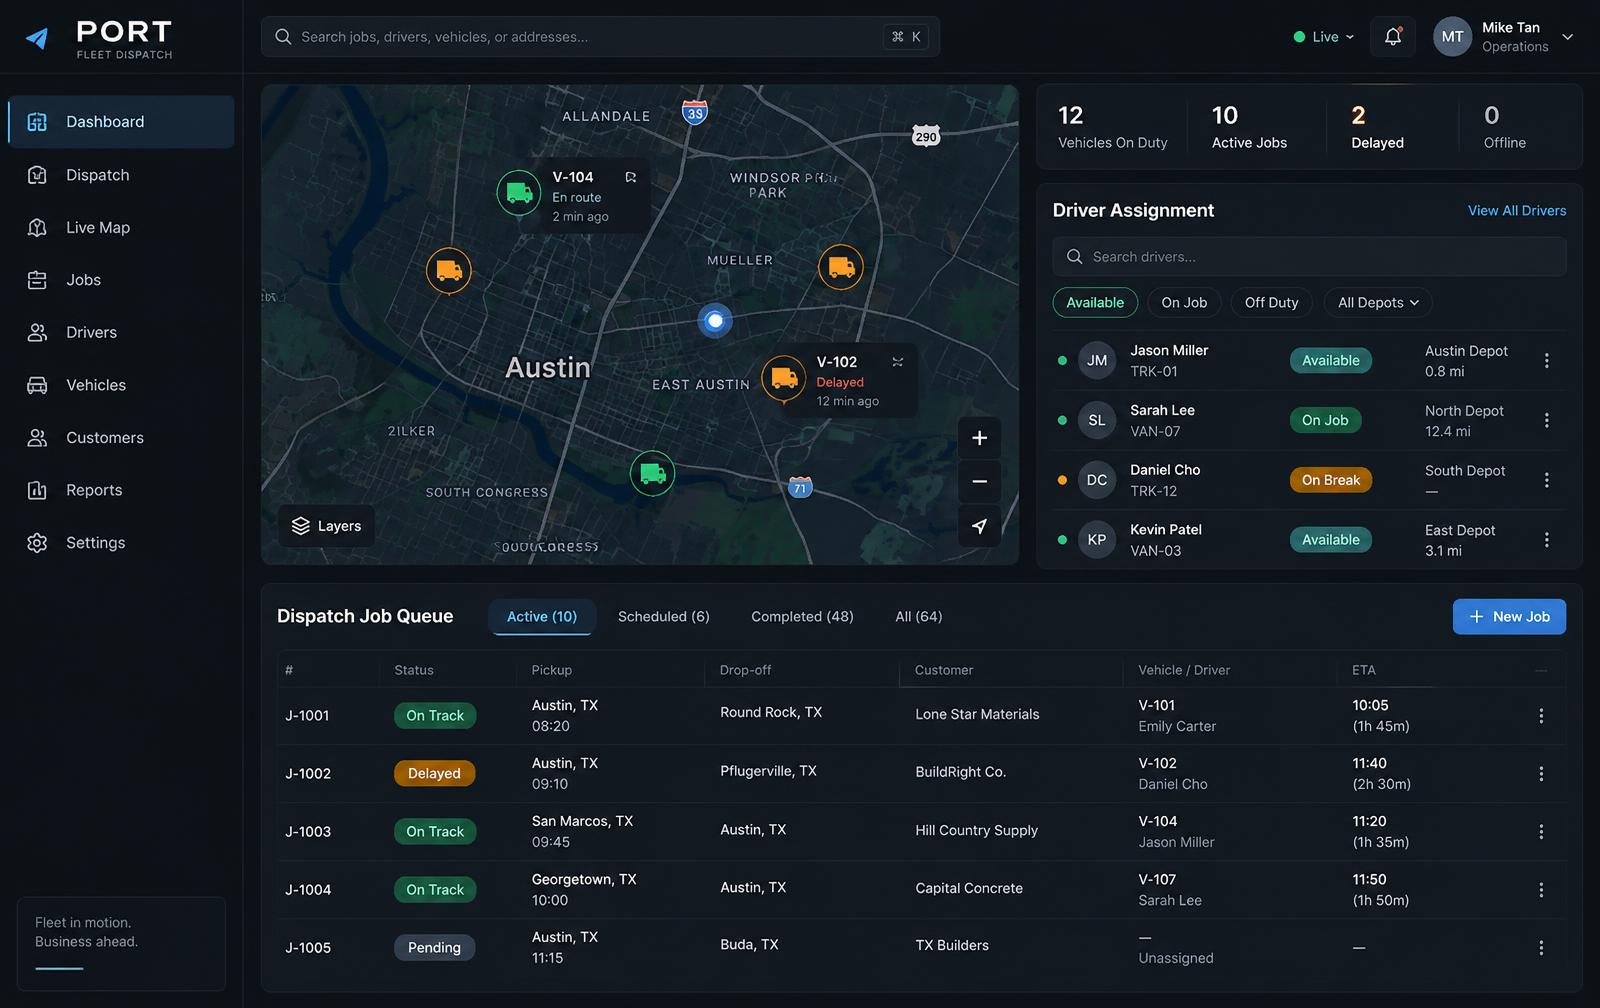
Task: Collapse the V-102 map popup
Action: [898, 362]
